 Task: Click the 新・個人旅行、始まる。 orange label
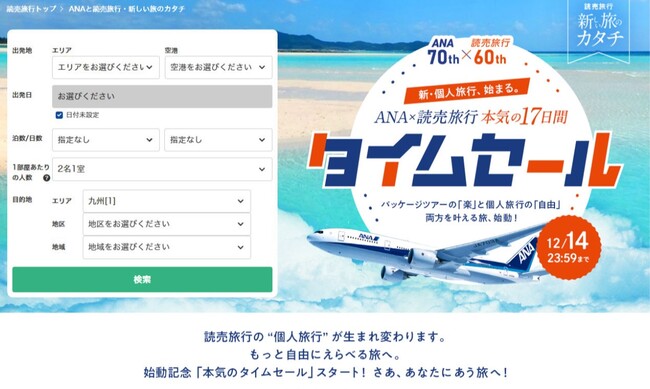coord(467,91)
